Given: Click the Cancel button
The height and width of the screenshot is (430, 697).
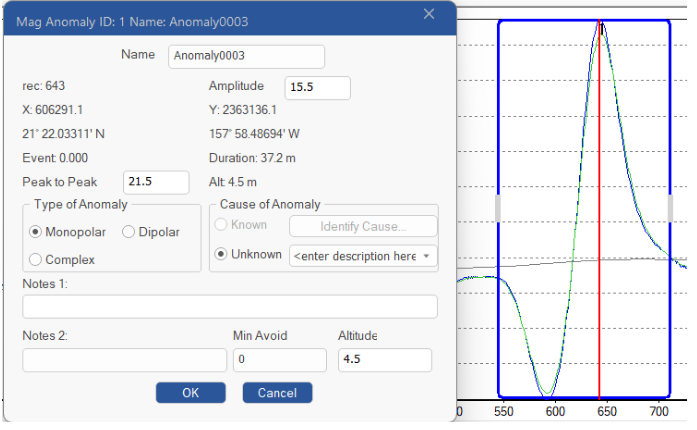Looking at the screenshot, I should point(277,393).
